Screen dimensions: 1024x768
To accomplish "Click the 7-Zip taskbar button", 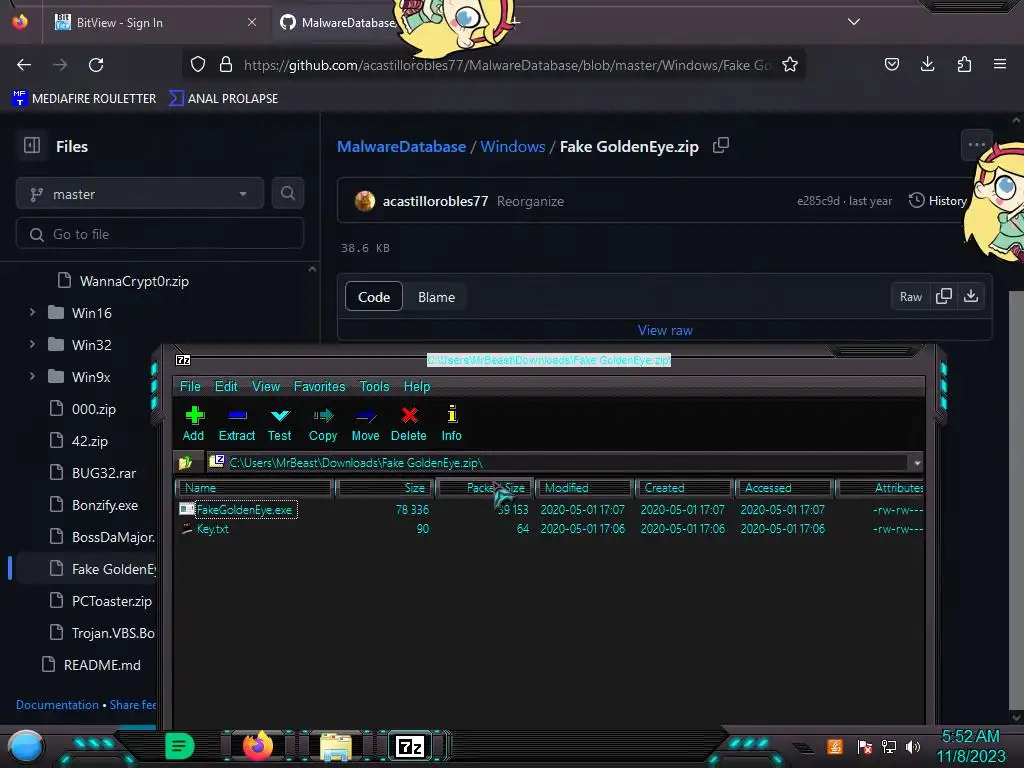I will (x=410, y=746).
